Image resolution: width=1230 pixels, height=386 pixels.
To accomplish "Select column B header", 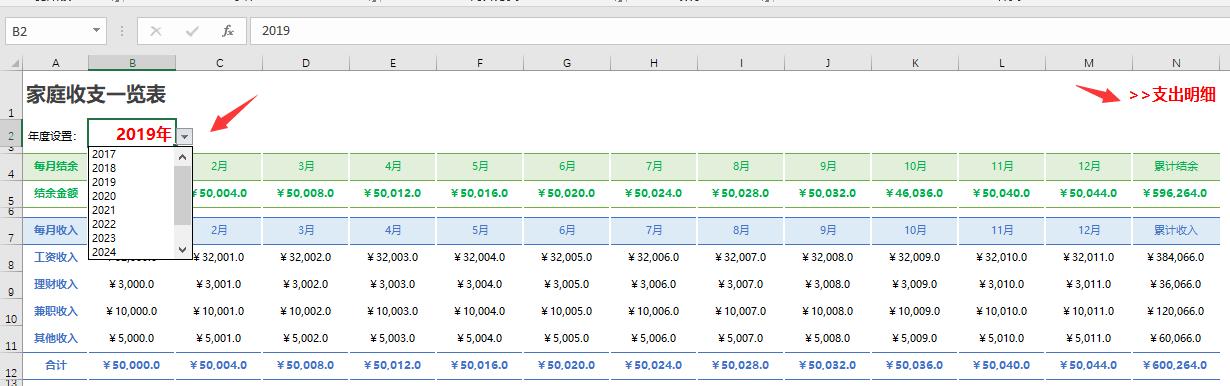I will coord(132,63).
